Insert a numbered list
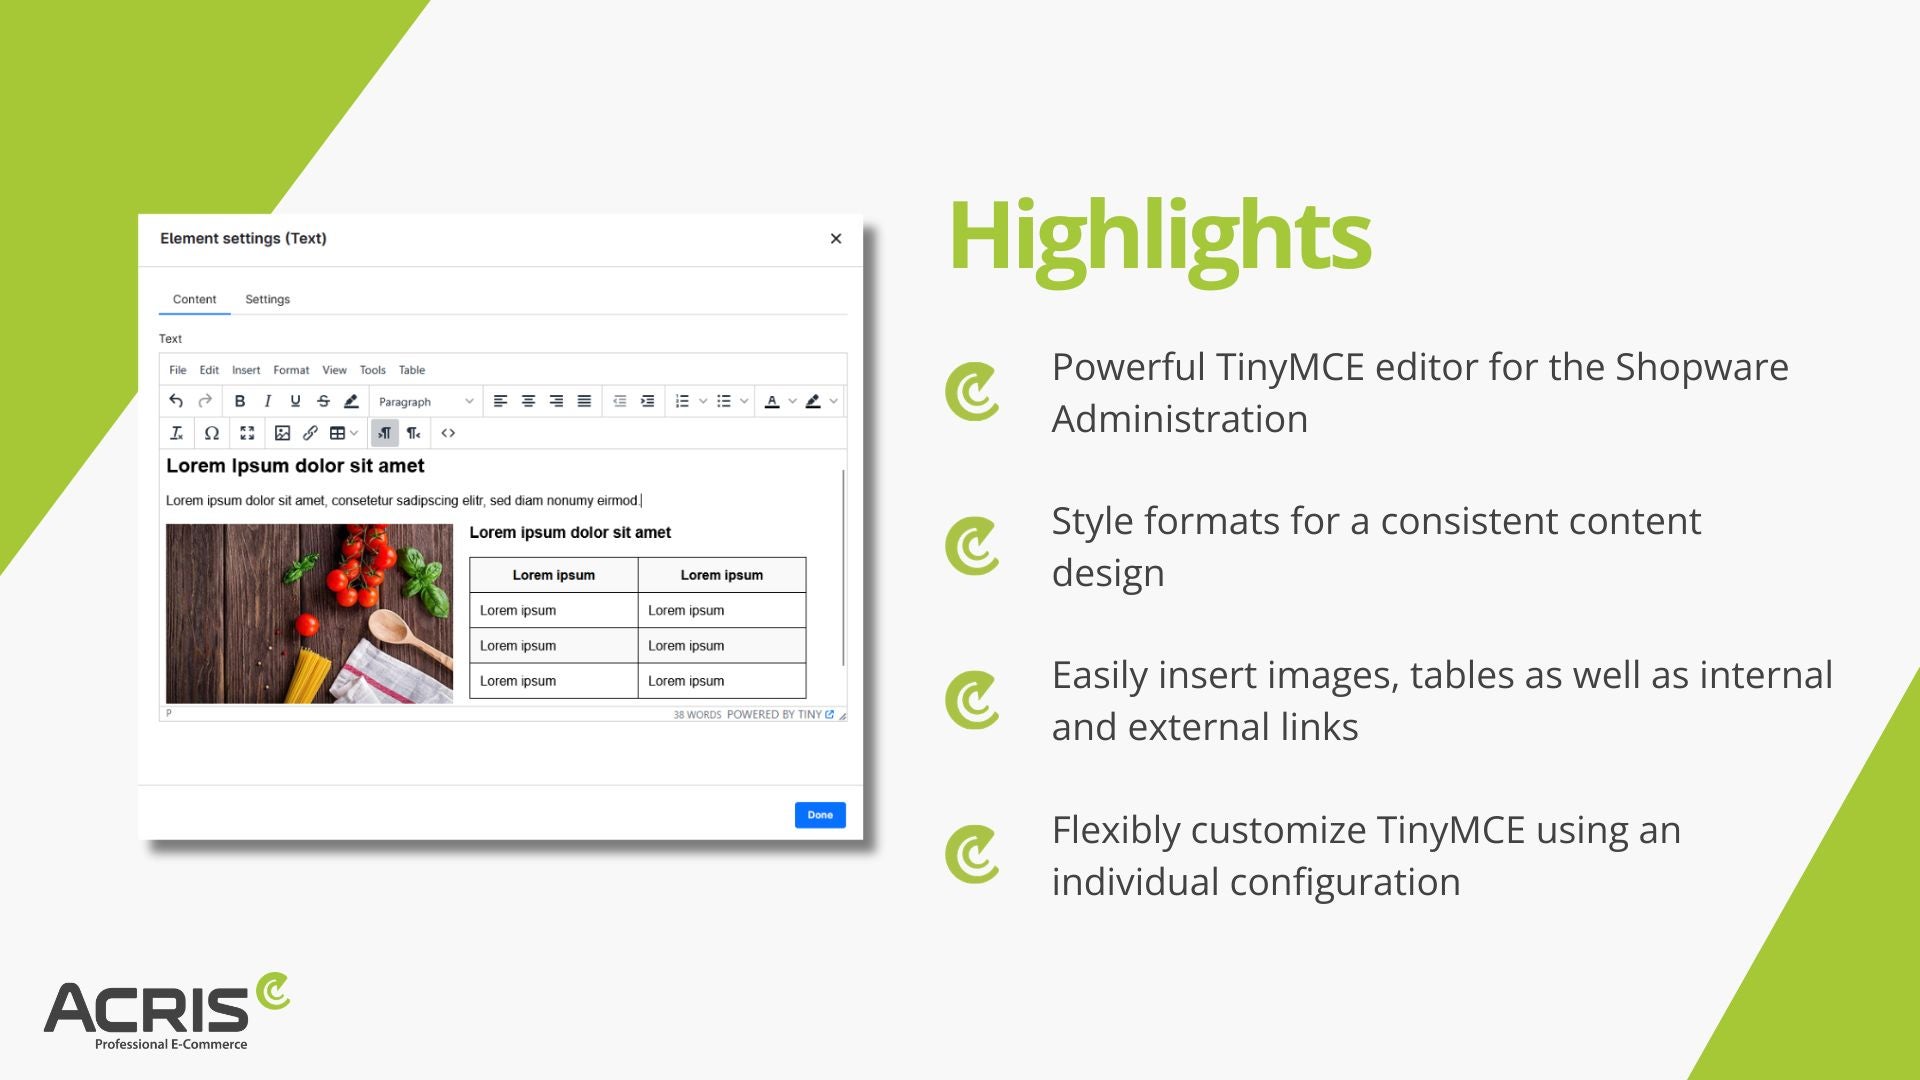The width and height of the screenshot is (1920, 1080). pos(682,401)
